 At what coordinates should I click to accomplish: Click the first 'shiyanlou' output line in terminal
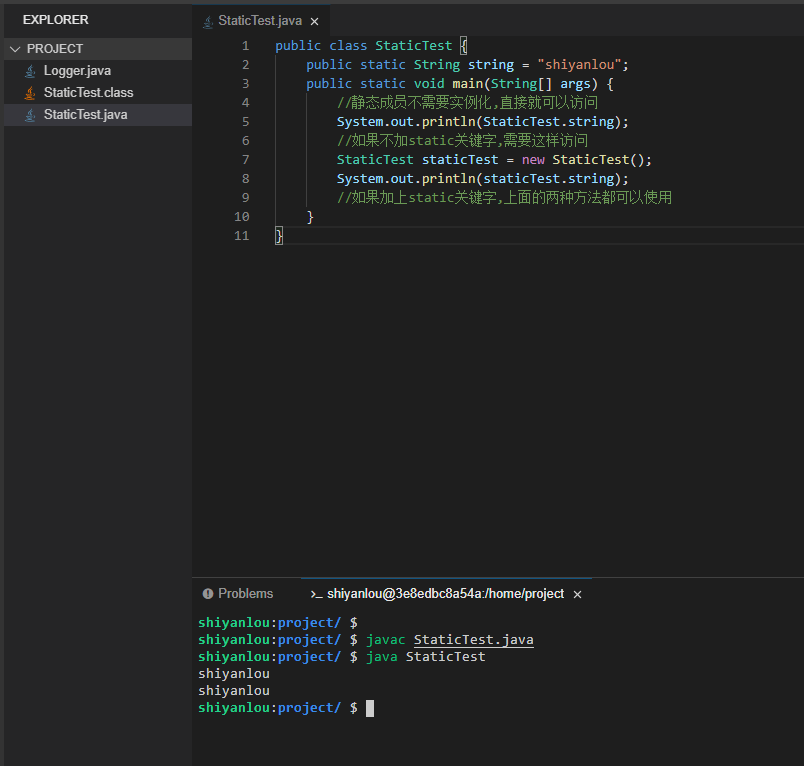pyautogui.click(x=234, y=674)
